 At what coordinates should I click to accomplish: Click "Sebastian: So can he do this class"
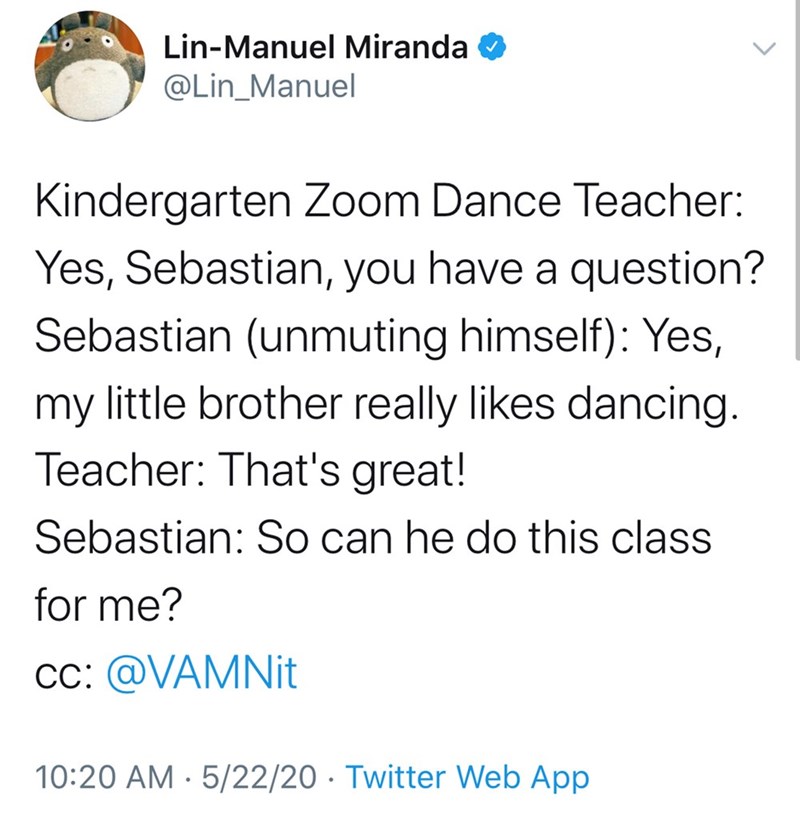point(372,540)
